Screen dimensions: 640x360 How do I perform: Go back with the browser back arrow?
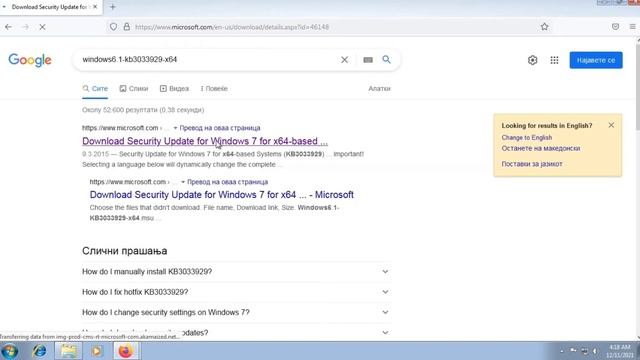click(8, 27)
